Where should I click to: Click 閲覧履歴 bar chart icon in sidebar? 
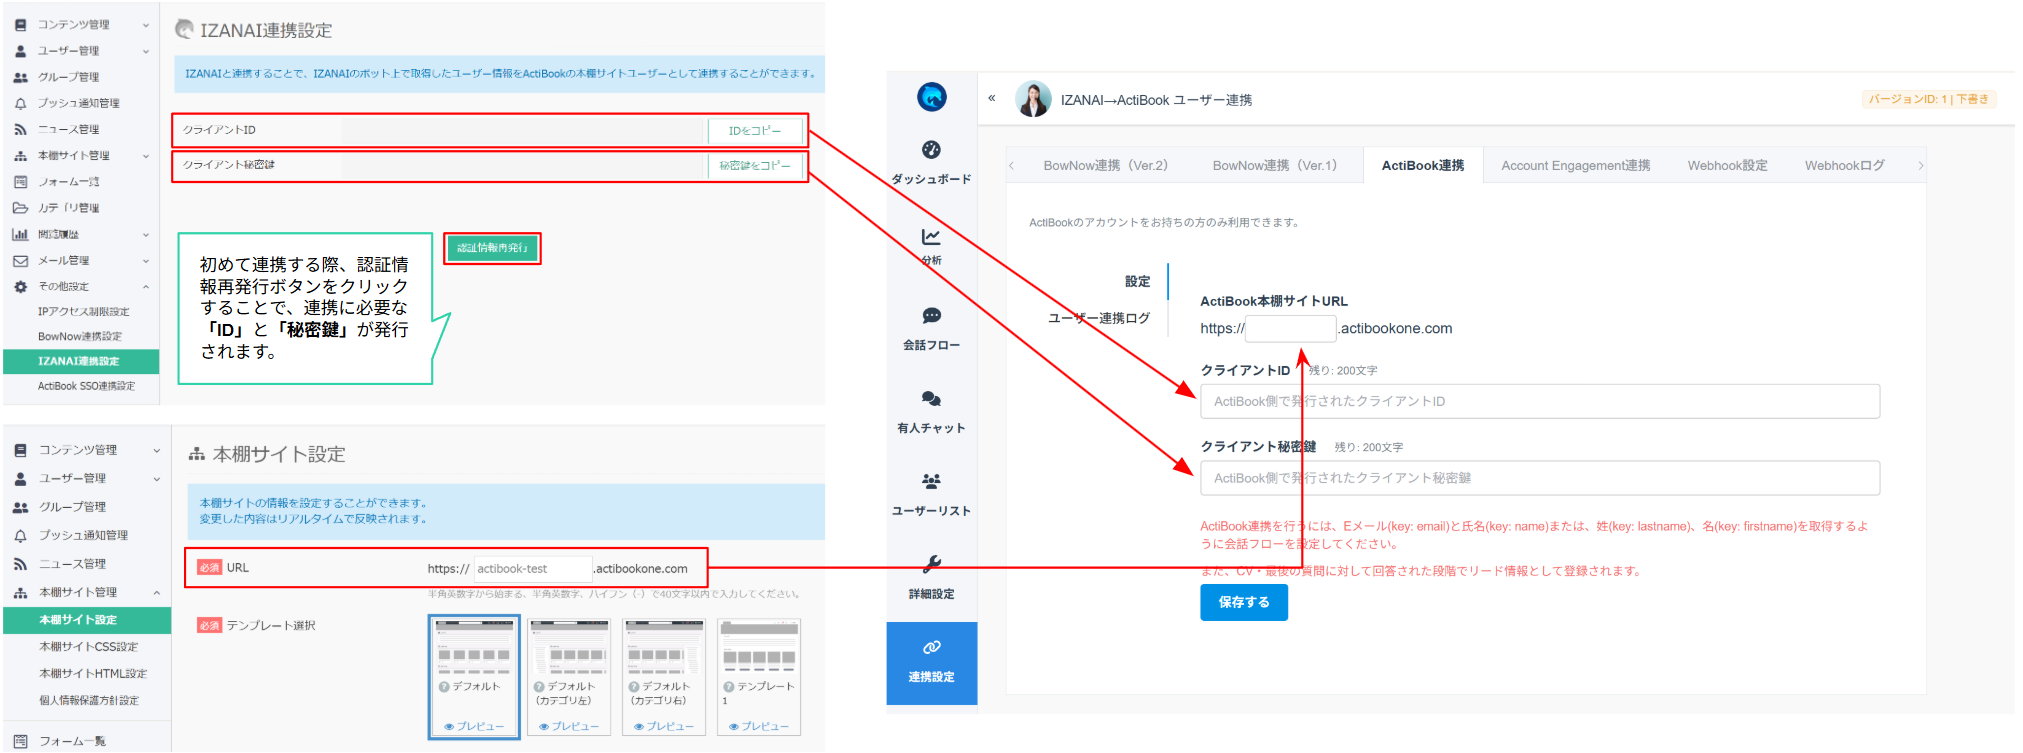pos(20,234)
